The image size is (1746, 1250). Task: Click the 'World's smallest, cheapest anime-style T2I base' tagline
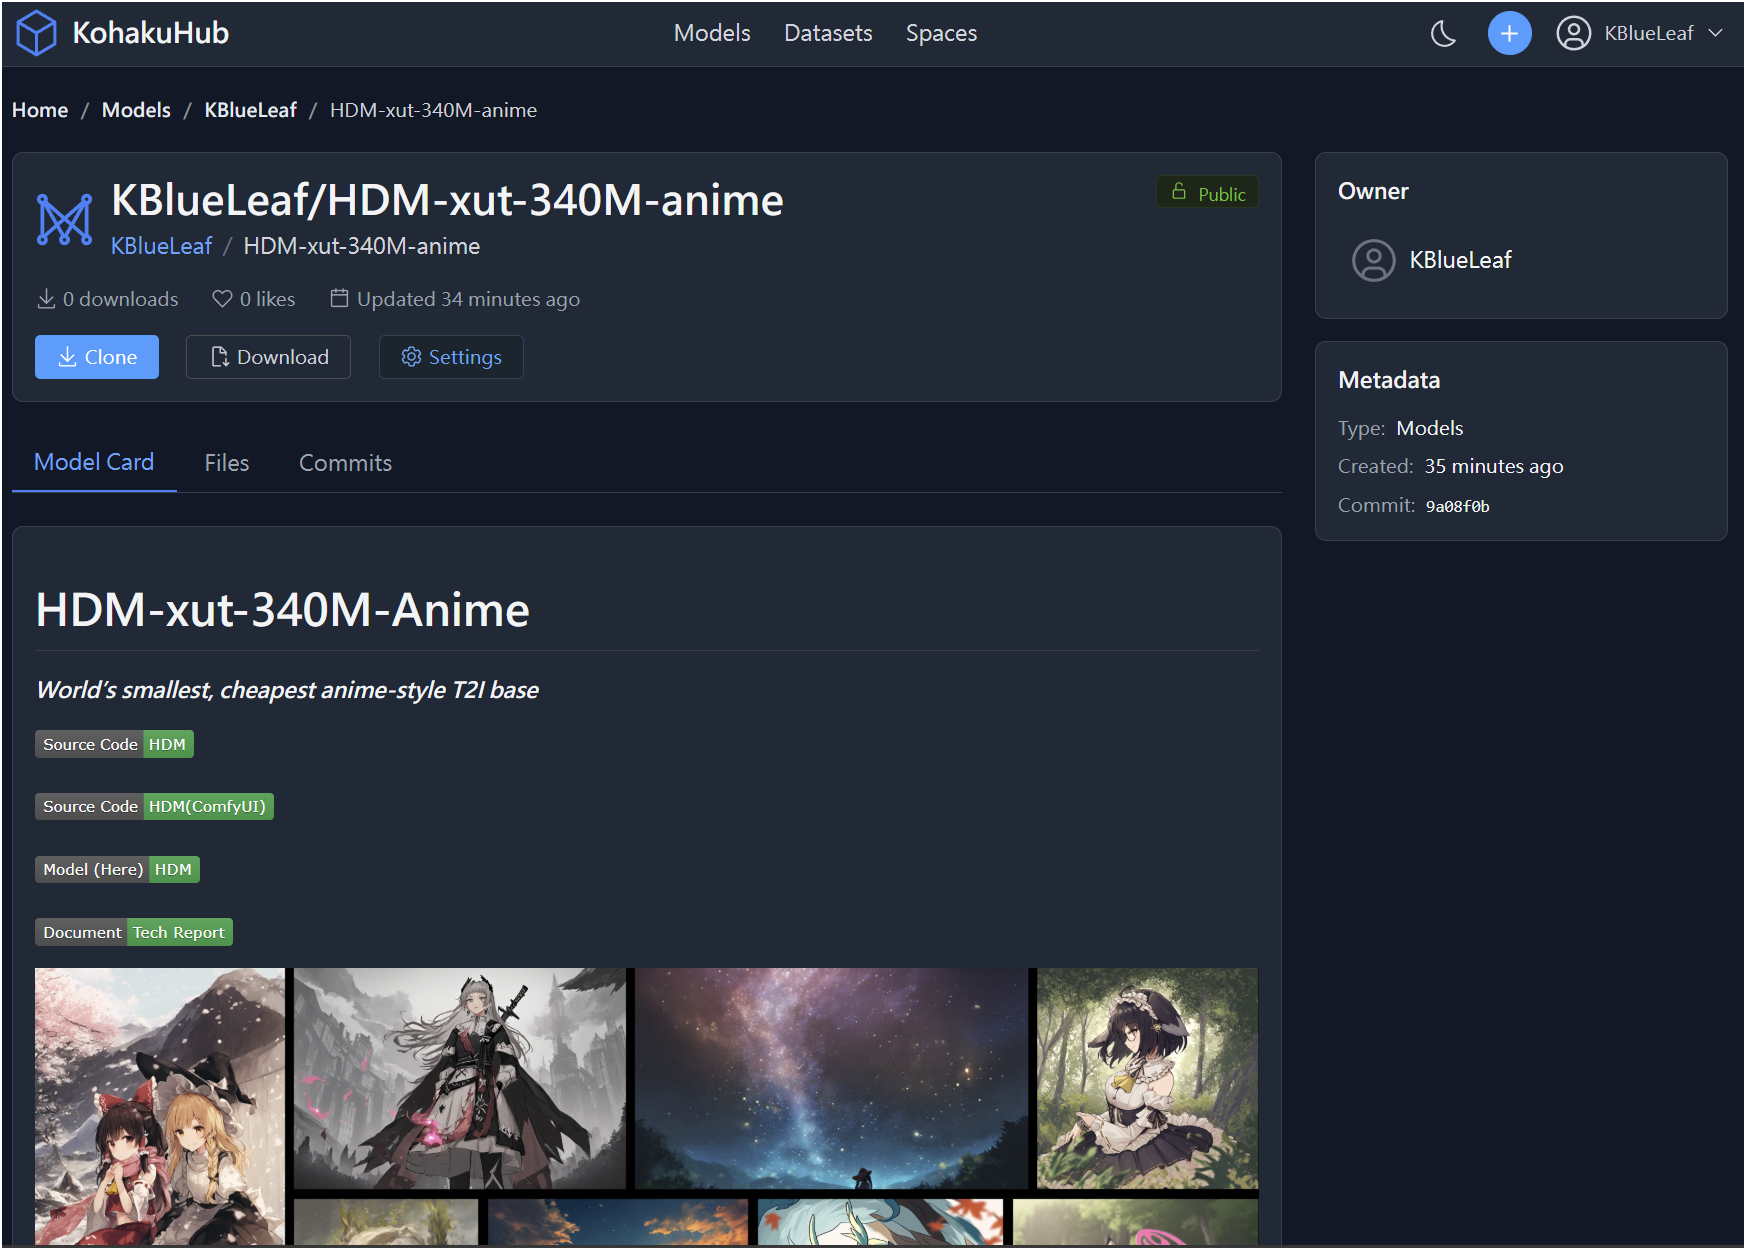click(x=287, y=690)
